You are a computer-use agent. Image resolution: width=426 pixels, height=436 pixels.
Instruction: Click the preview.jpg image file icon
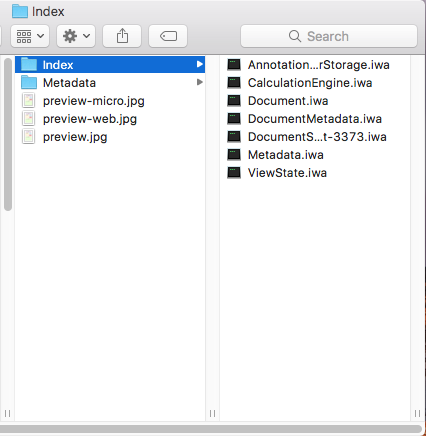(29, 137)
